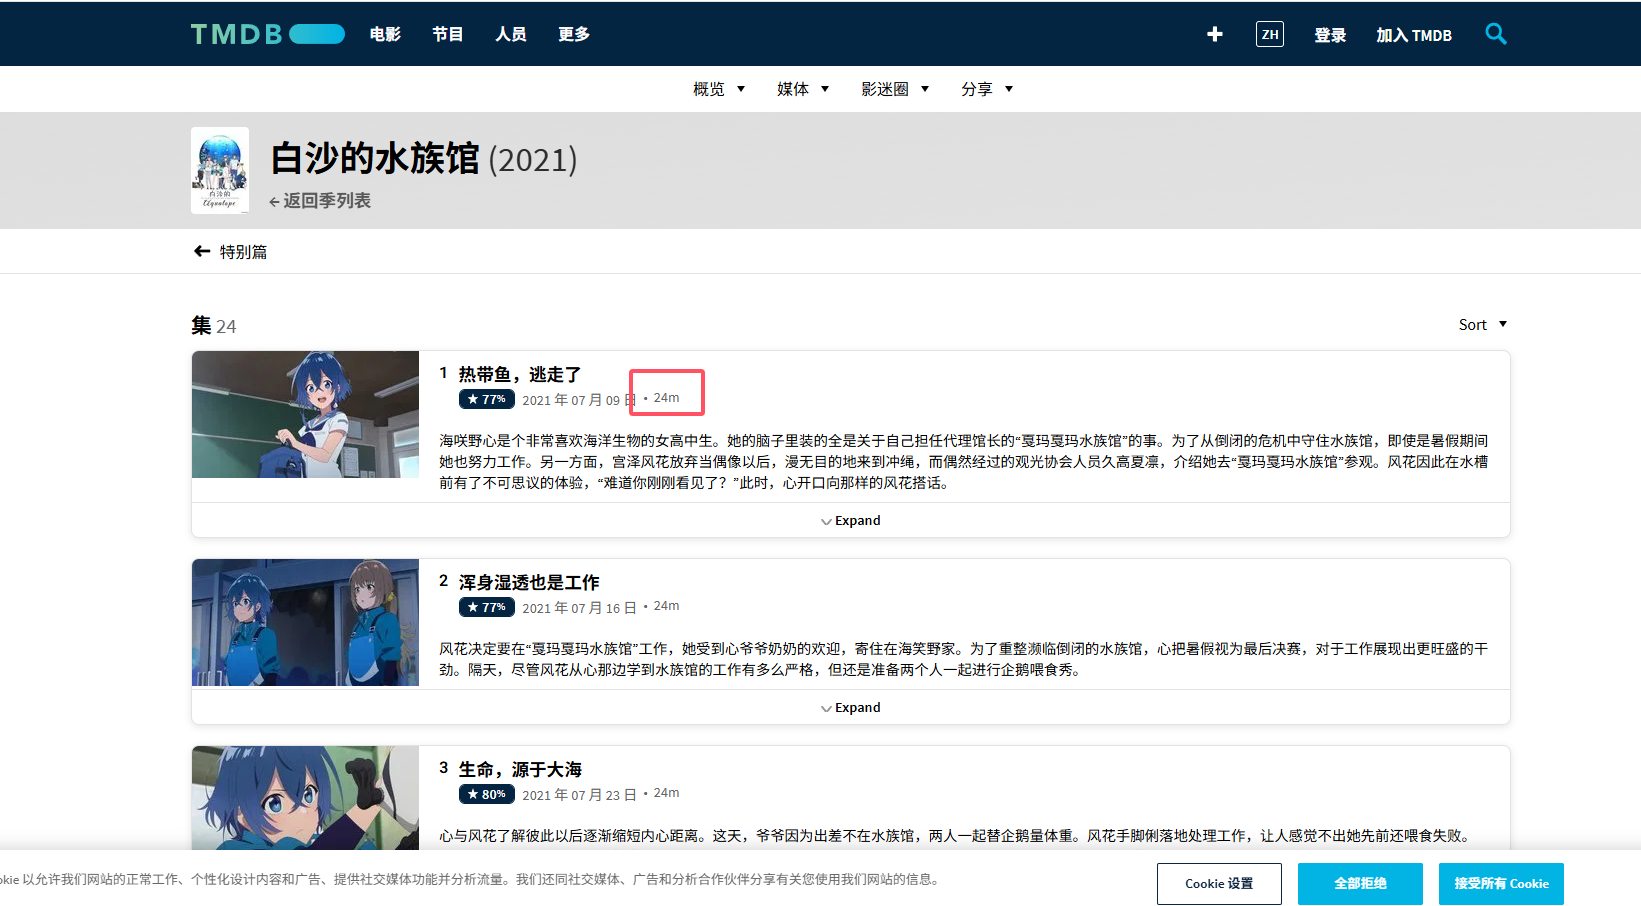Click the 登录 link
The image size is (1641, 906).
1330,35
